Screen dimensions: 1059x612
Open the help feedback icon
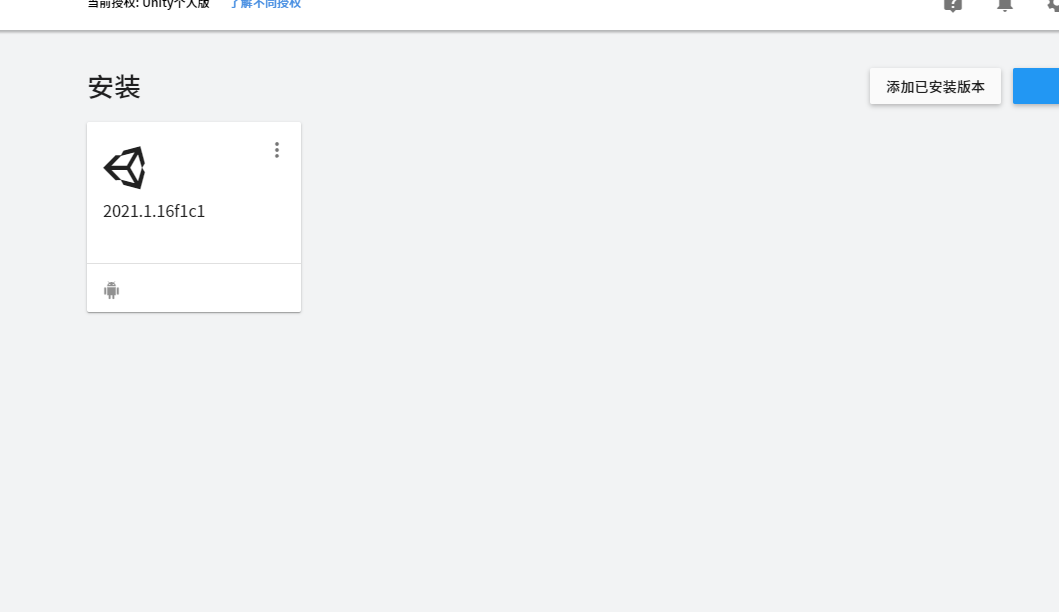click(953, 5)
